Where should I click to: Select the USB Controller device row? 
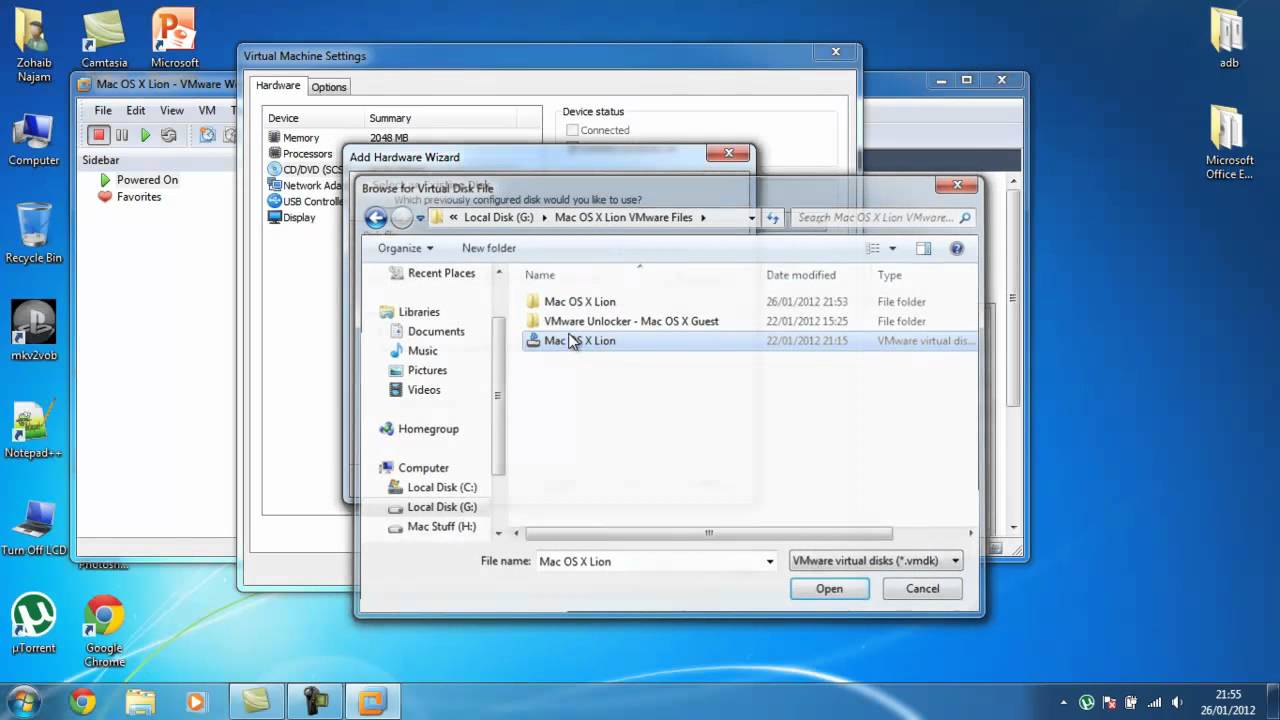[305, 202]
